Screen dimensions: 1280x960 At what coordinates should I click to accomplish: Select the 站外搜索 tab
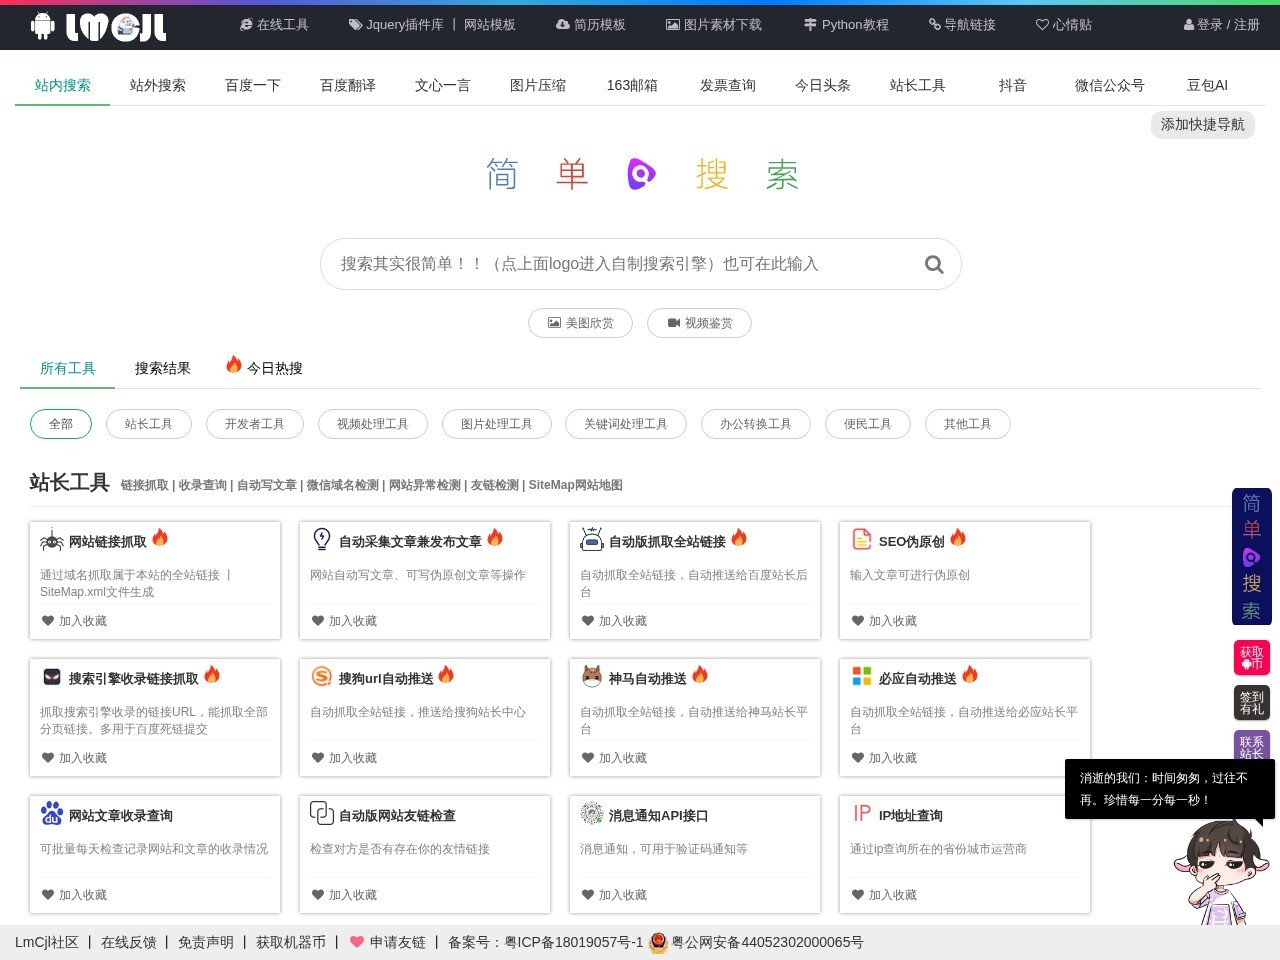click(x=157, y=85)
